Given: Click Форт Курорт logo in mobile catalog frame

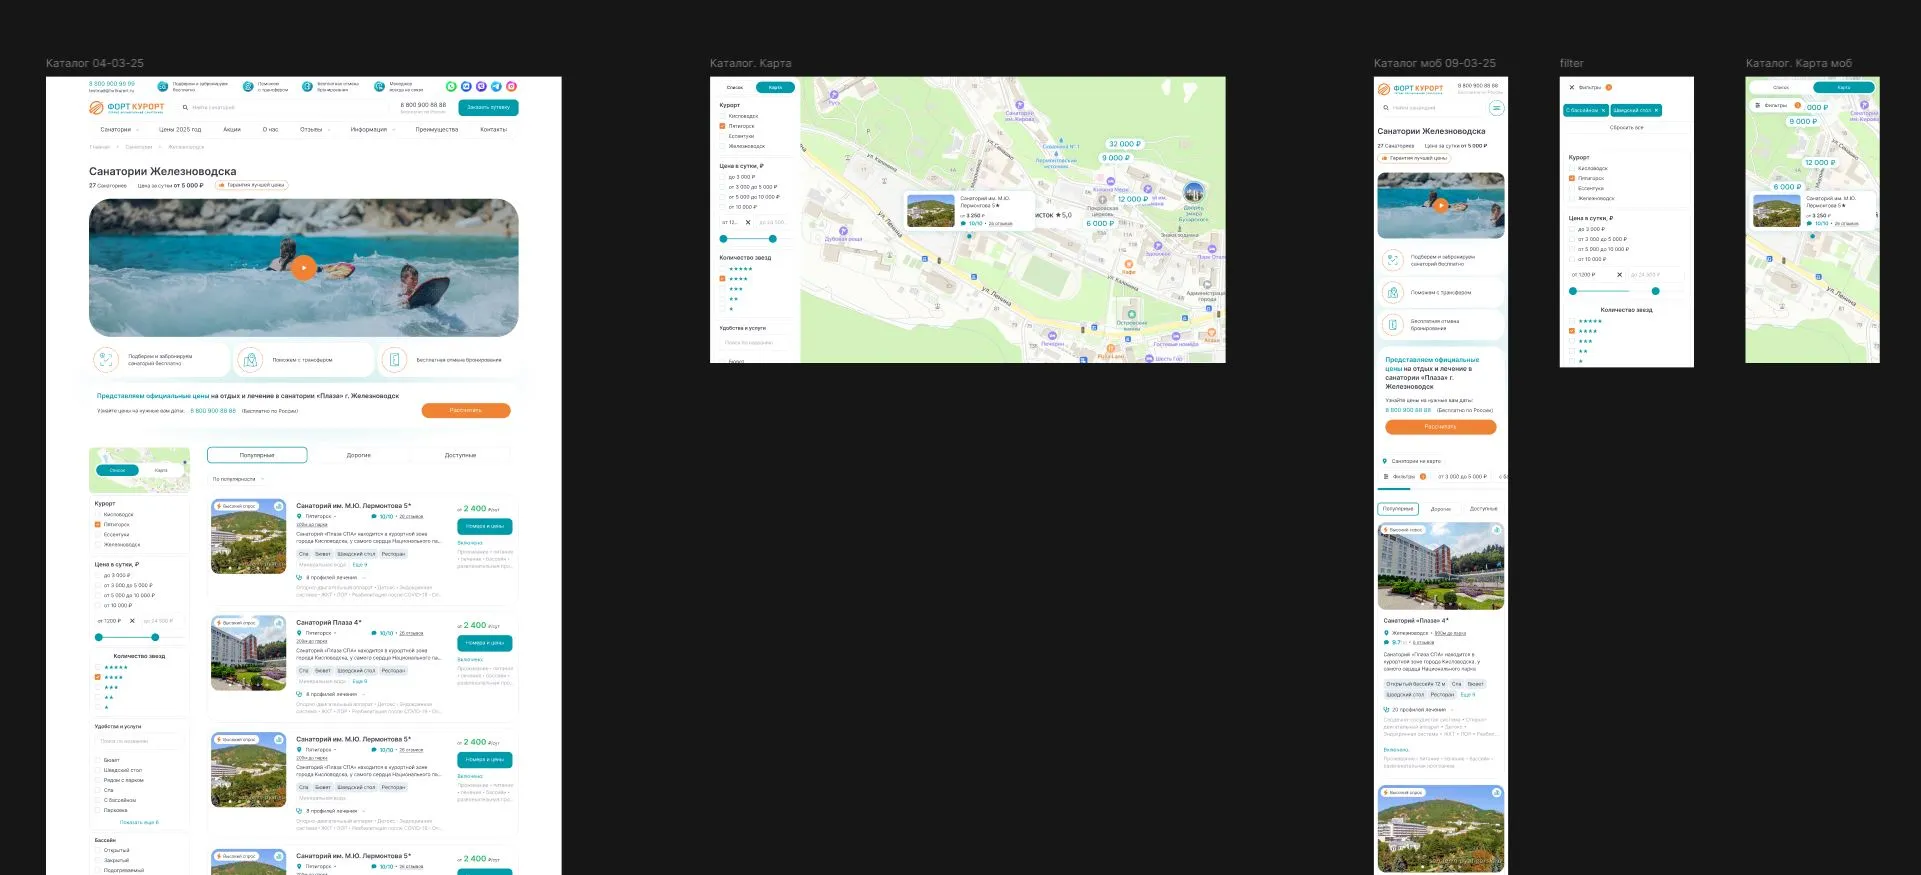Looking at the screenshot, I should pyautogui.click(x=1410, y=89).
